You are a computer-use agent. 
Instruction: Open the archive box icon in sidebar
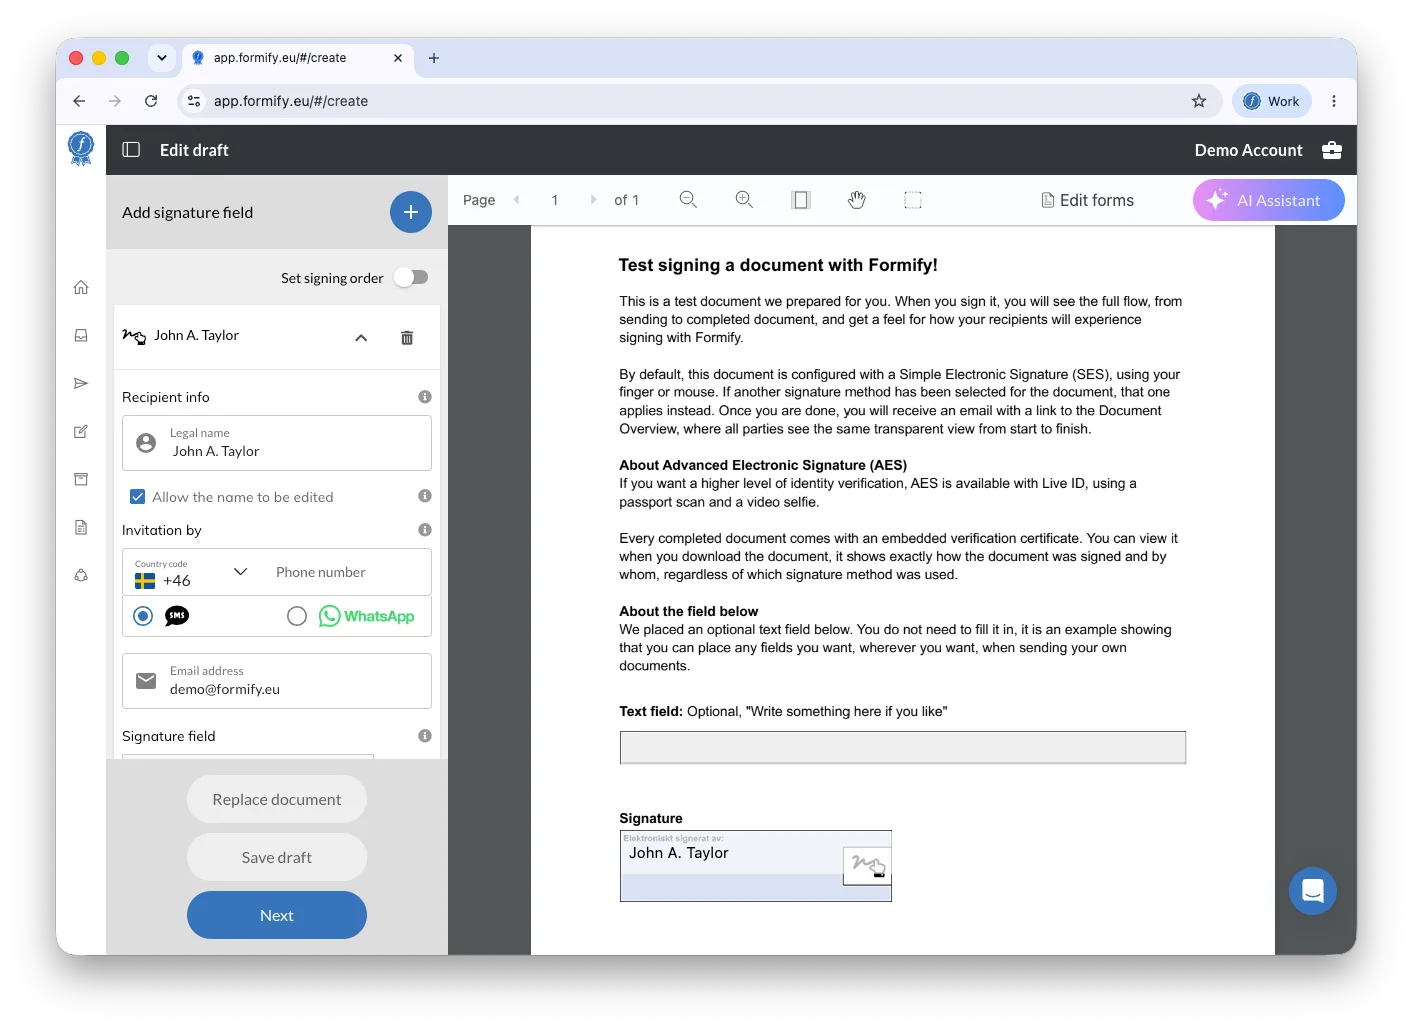pos(81,480)
